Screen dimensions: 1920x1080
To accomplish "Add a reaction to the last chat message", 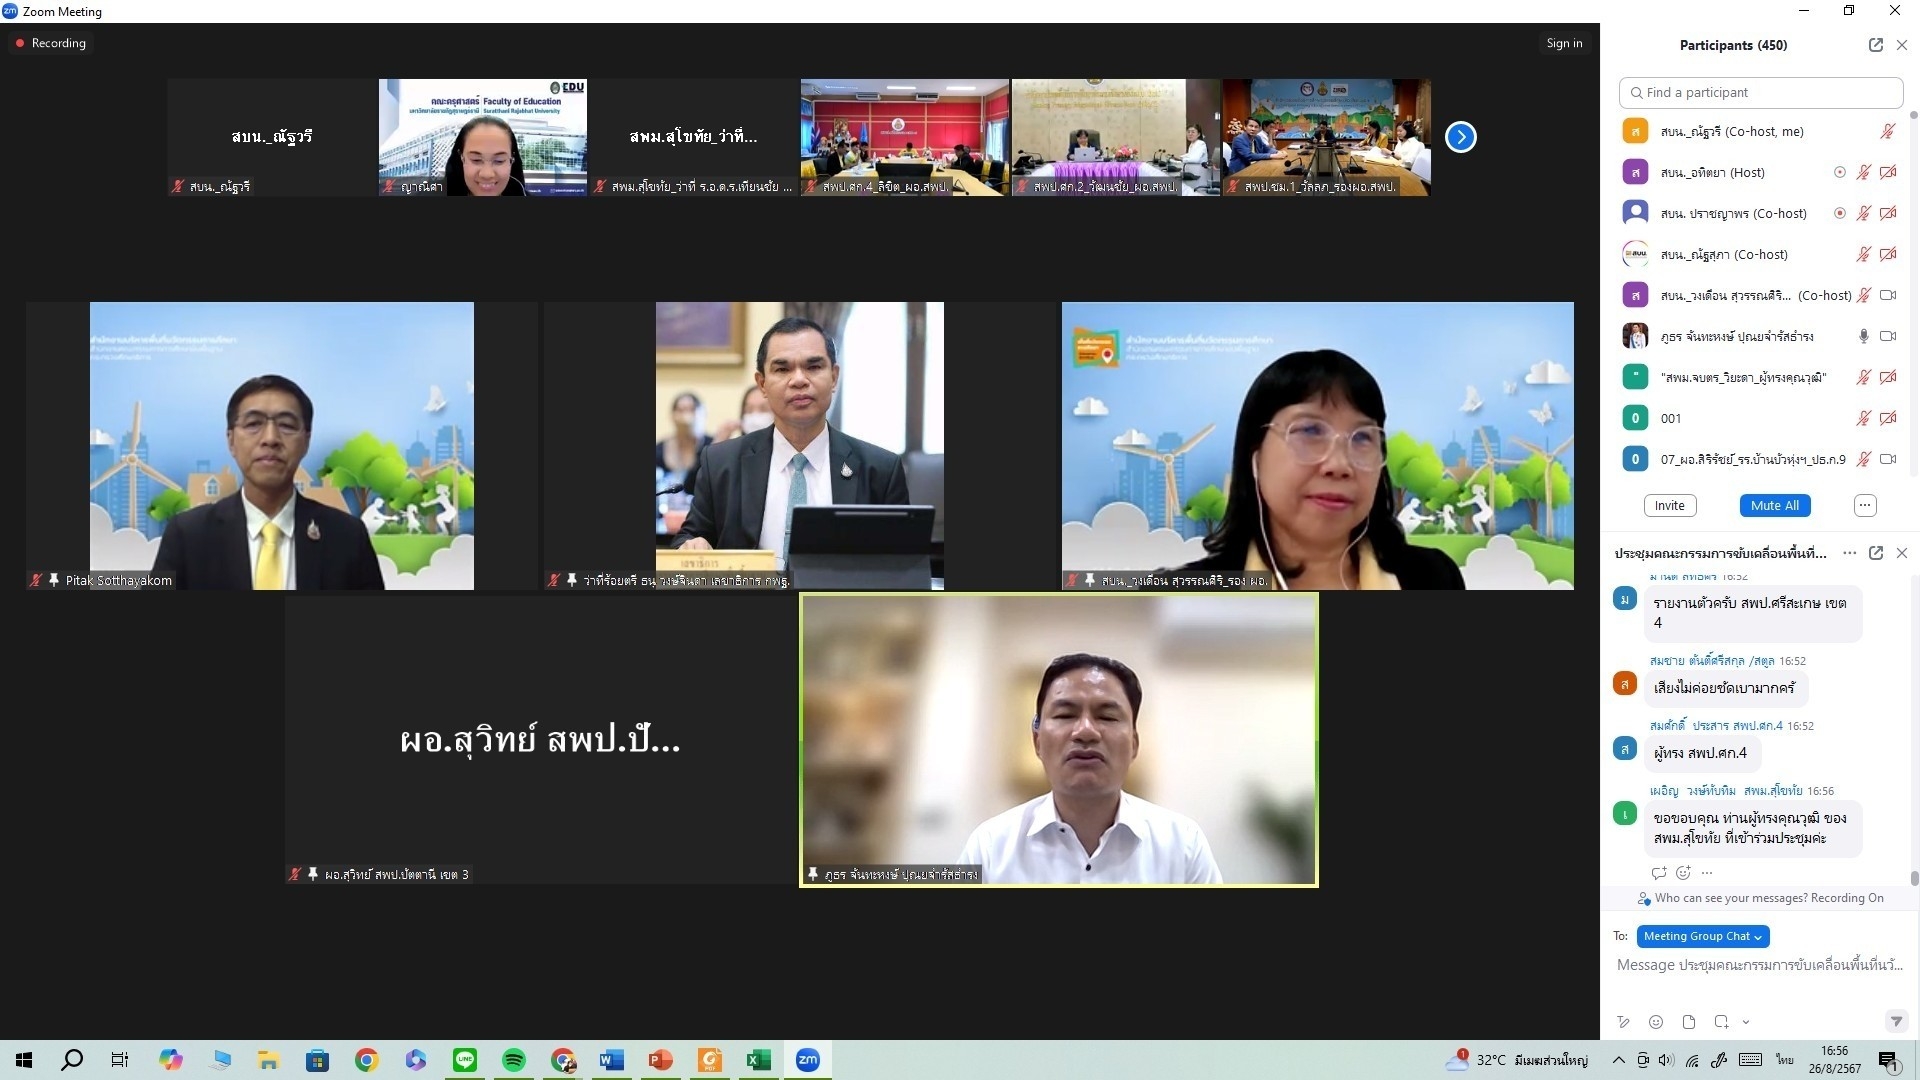I will pyautogui.click(x=1683, y=873).
